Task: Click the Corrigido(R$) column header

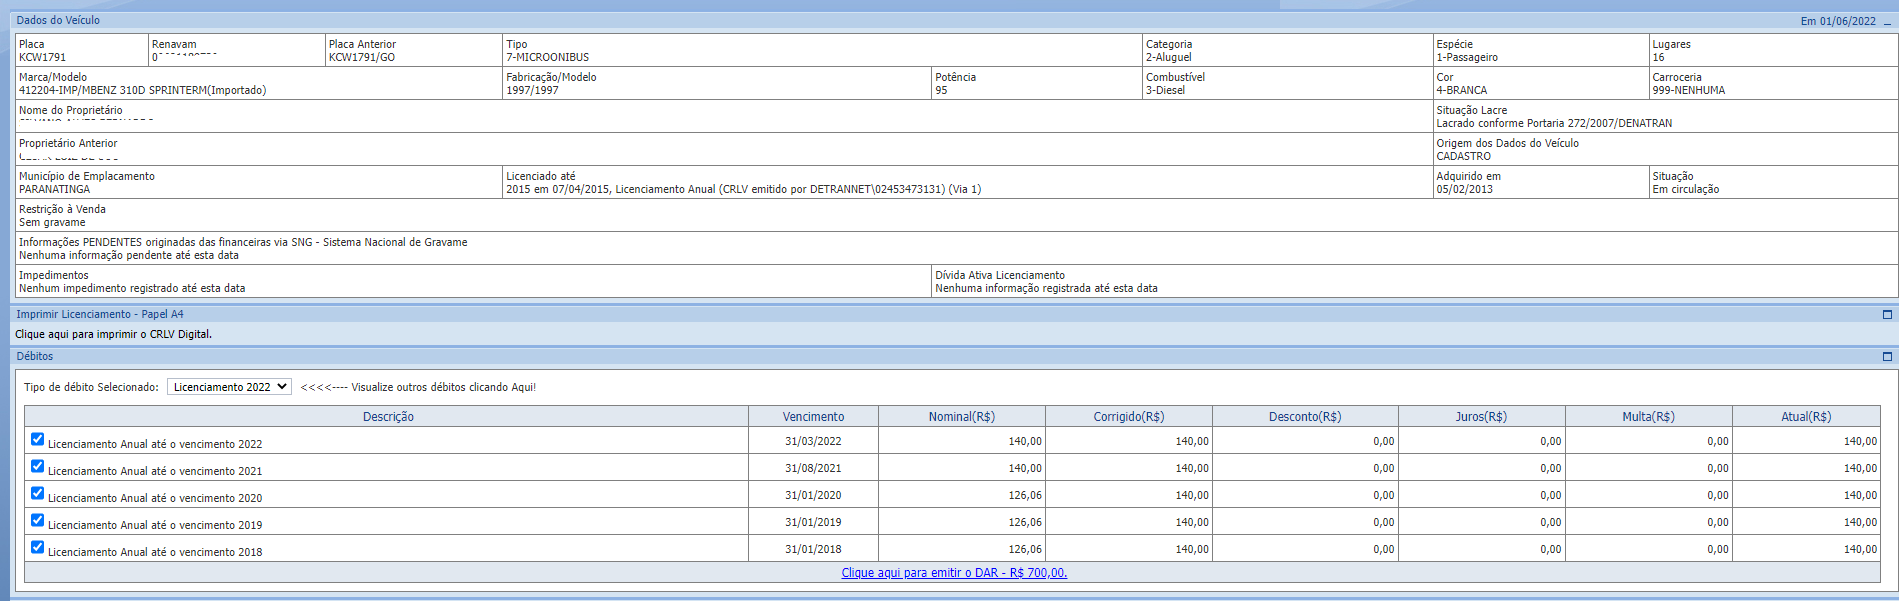Action: point(1129,417)
